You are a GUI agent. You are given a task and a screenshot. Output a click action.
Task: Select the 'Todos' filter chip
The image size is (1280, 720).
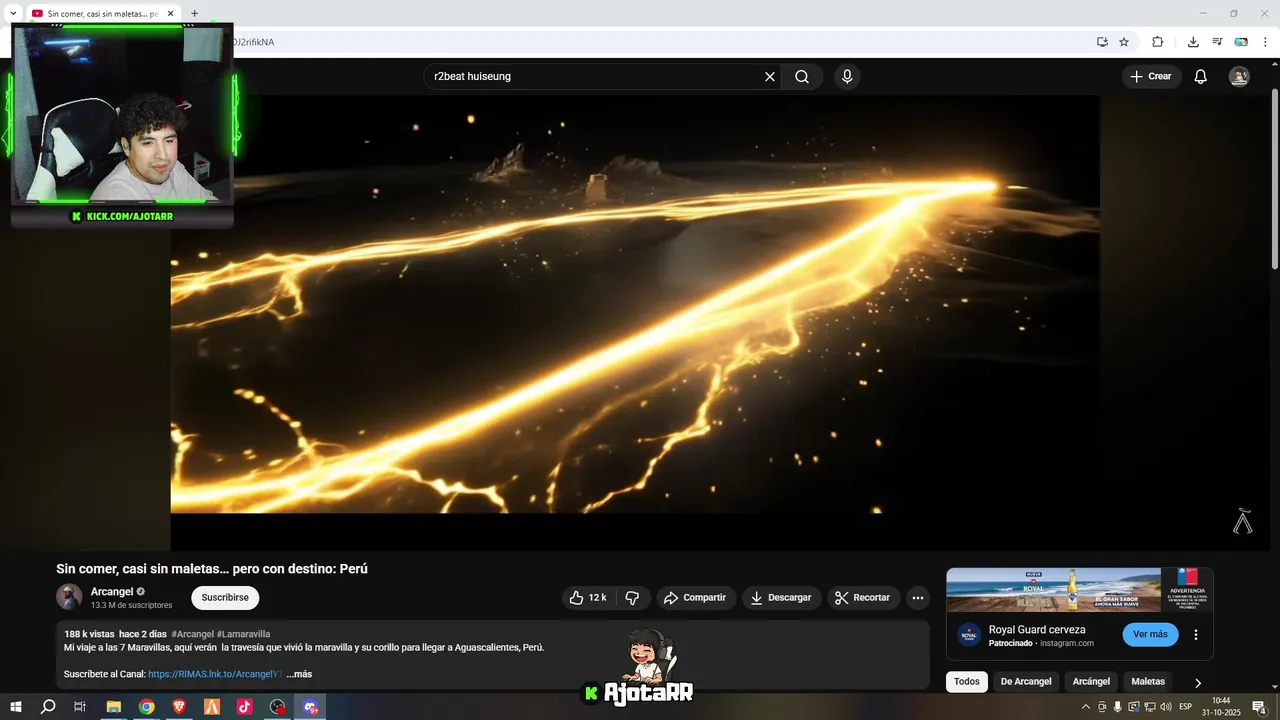tap(967, 682)
